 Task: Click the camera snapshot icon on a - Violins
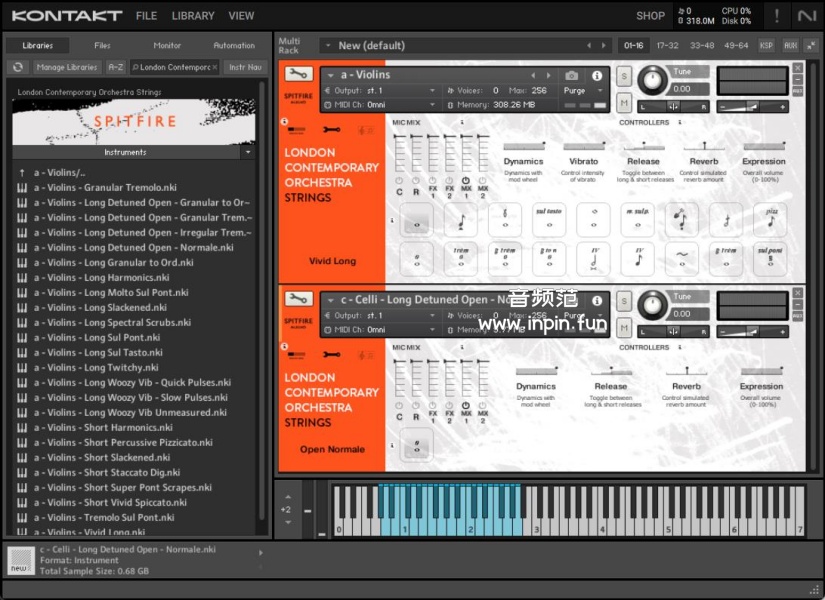[x=572, y=76]
